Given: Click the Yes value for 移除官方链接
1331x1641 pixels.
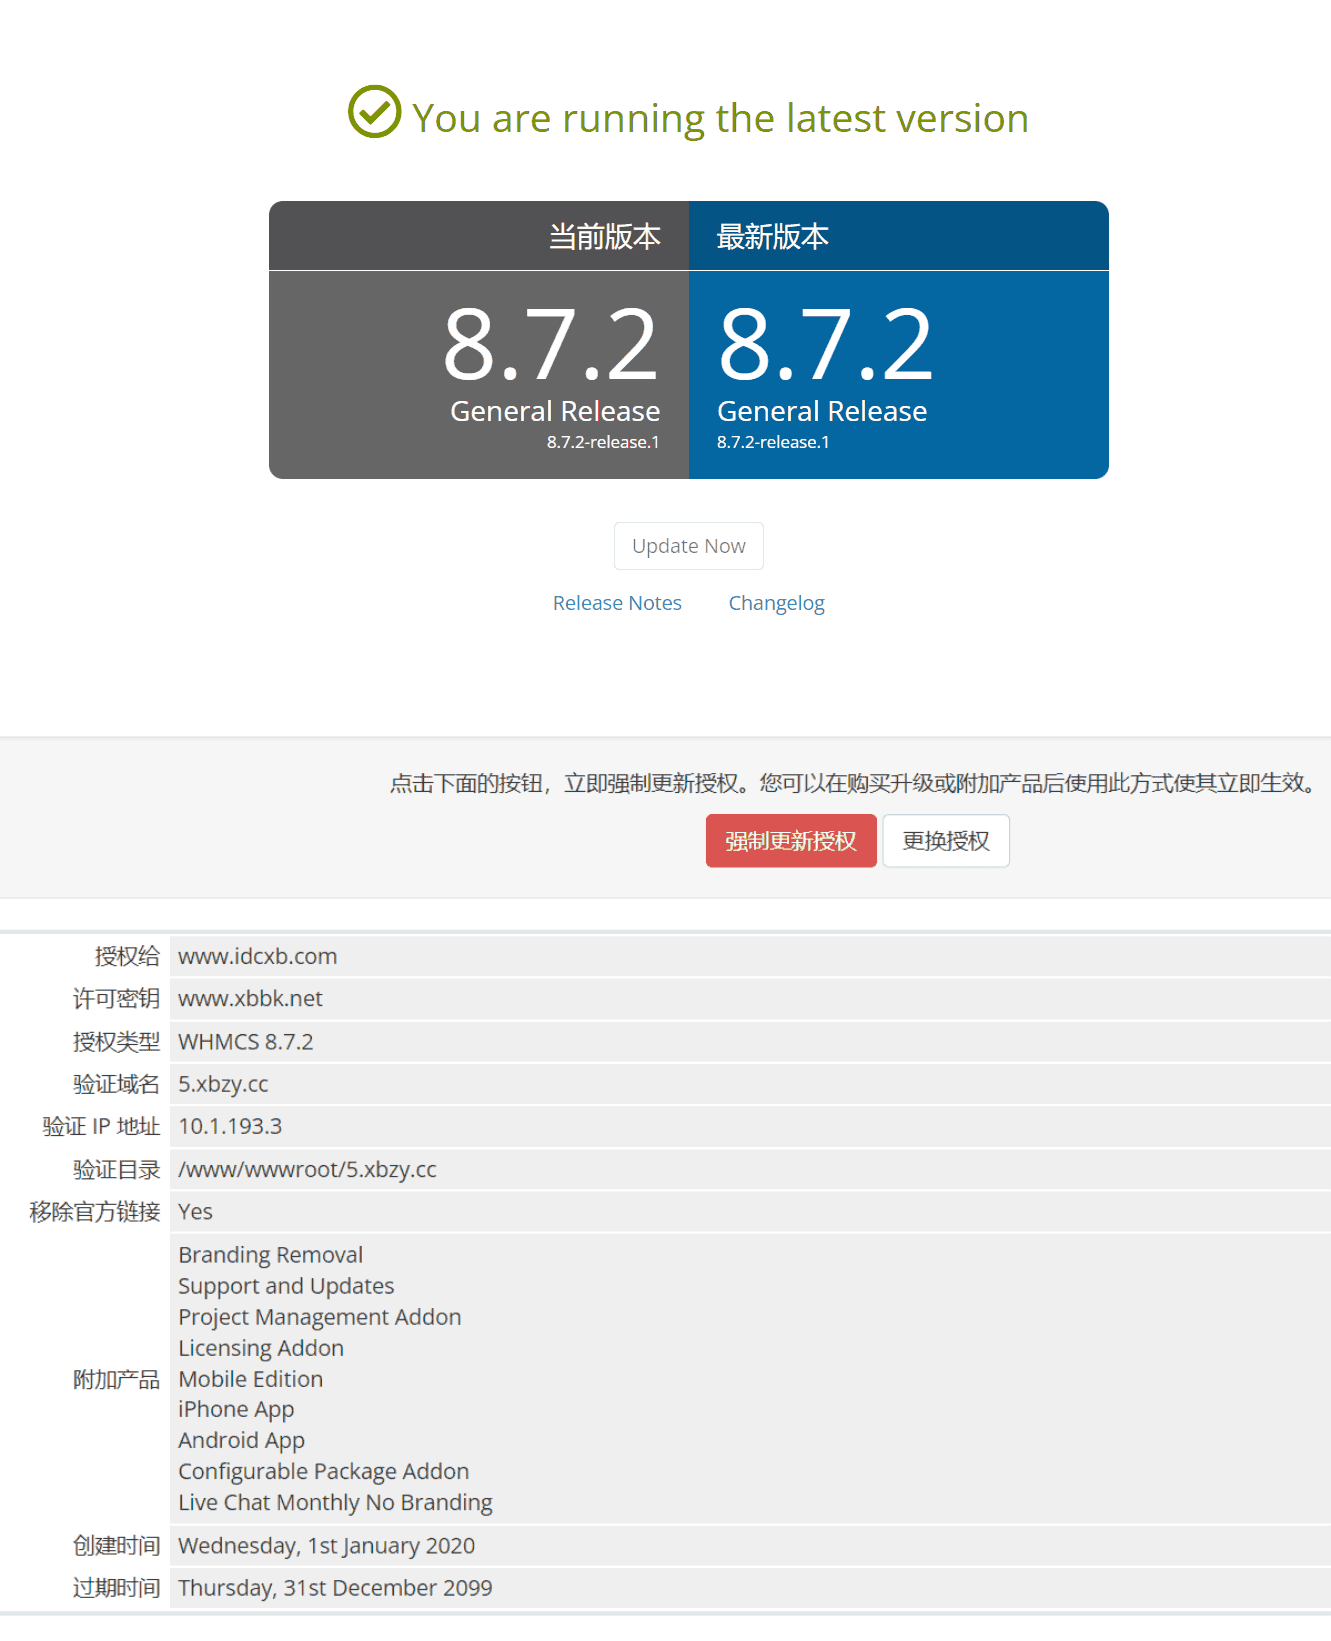Looking at the screenshot, I should [195, 1211].
